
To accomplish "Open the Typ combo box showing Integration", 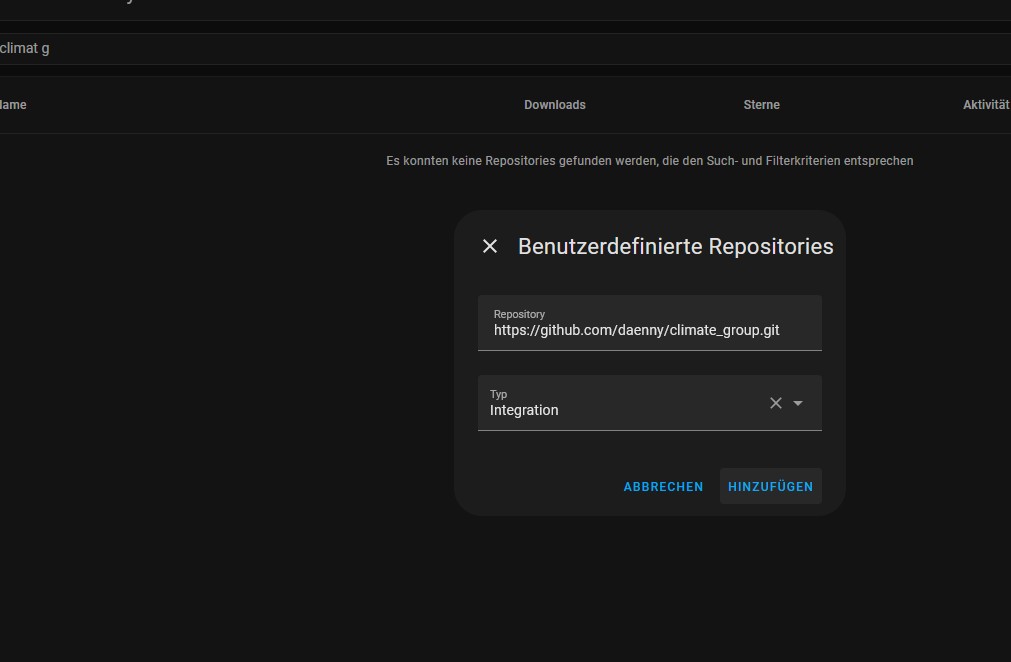I will (x=649, y=403).
